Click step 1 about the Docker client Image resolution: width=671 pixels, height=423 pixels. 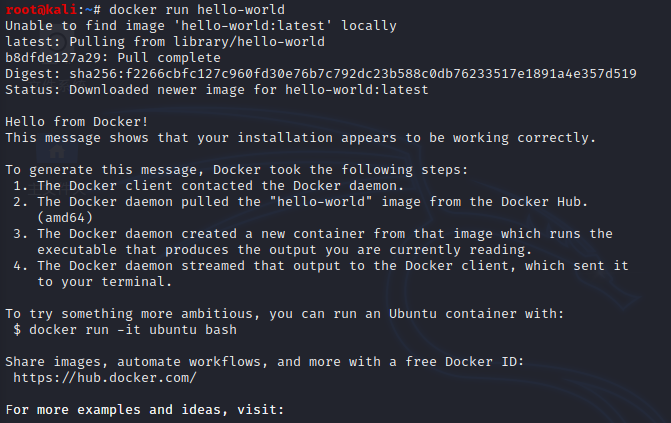pos(208,186)
